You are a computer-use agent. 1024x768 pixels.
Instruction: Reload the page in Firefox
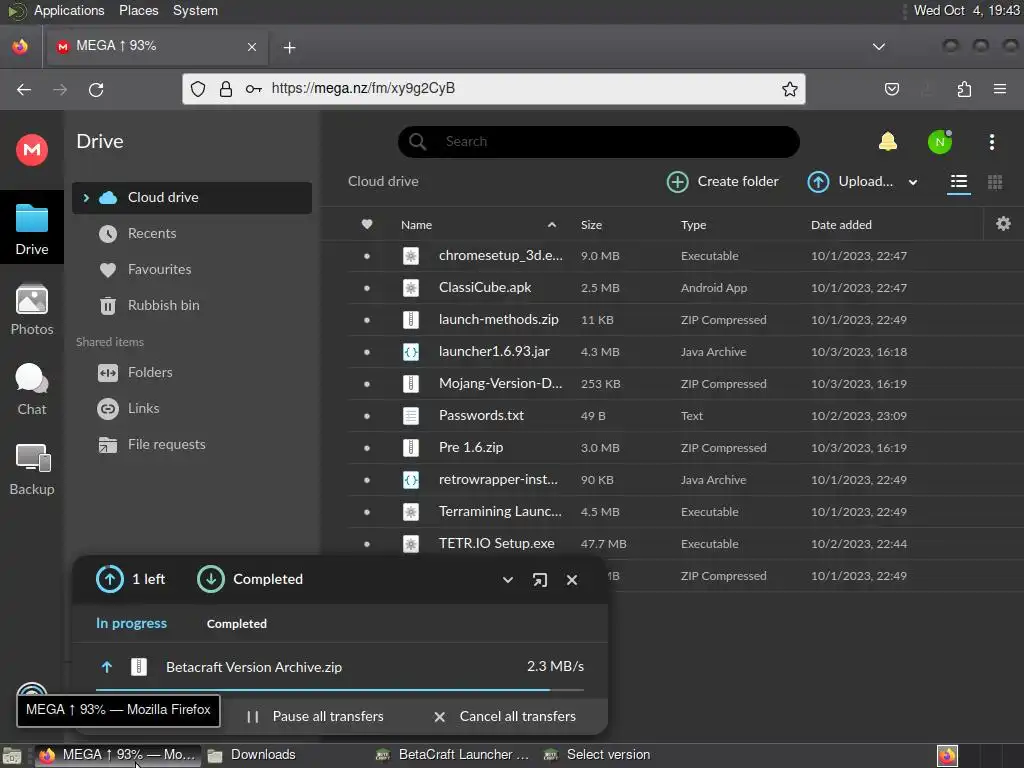(96, 89)
